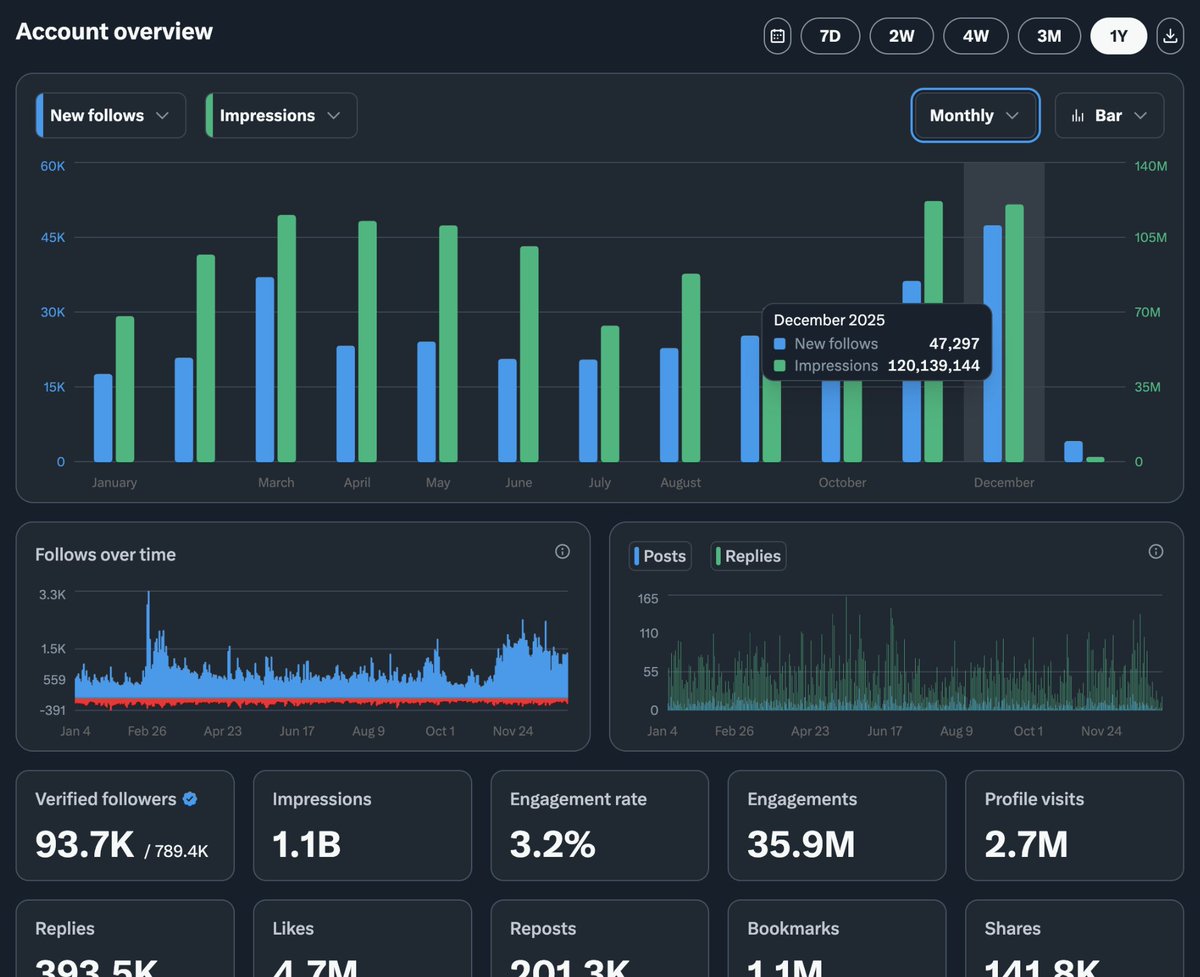Screen dimensions: 1200x977
Task: Open the Engagement rate stat card
Action: click(x=599, y=826)
